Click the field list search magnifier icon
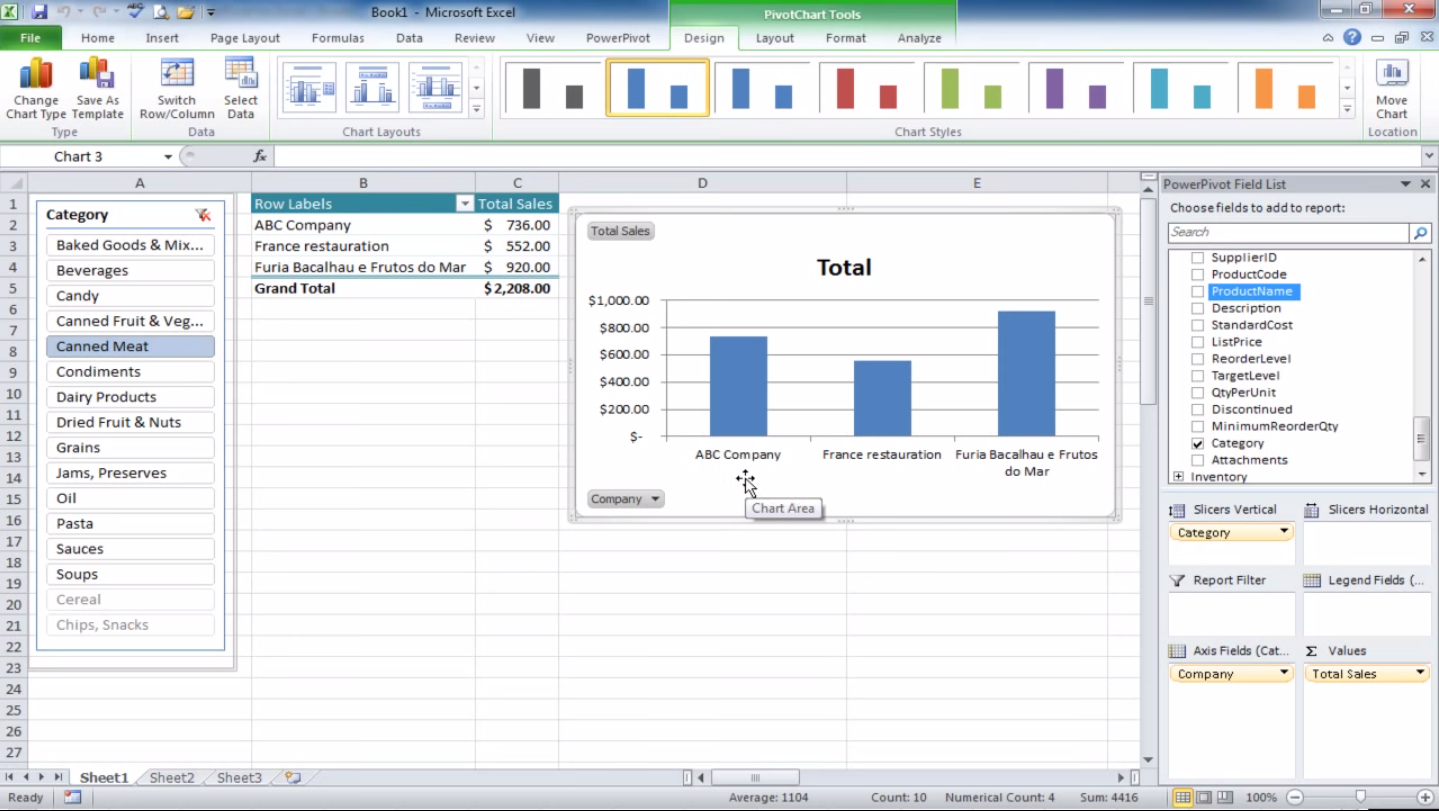1439x811 pixels. click(x=1420, y=232)
